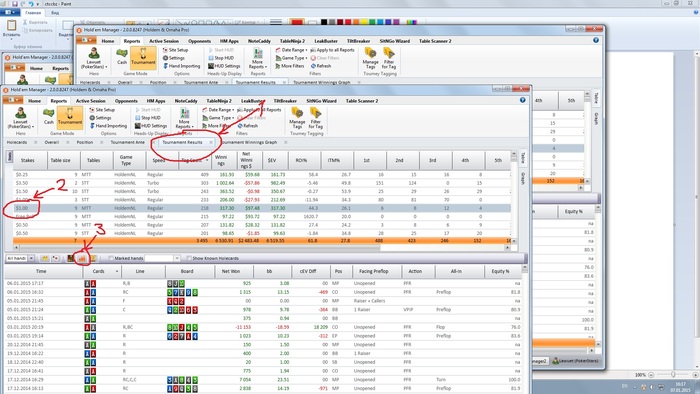This screenshot has width=700, height=394.
Task: Switch to Home ribbon tab in front window
Action: [34, 101]
